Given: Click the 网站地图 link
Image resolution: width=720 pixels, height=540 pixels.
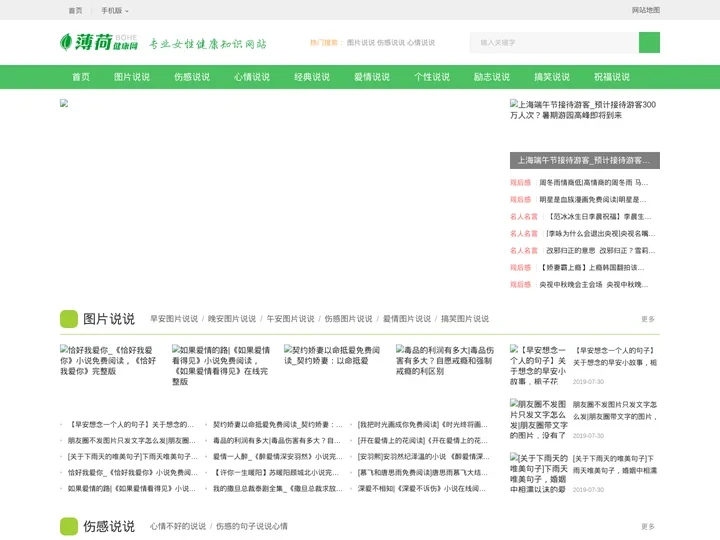Looking at the screenshot, I should point(645,10).
